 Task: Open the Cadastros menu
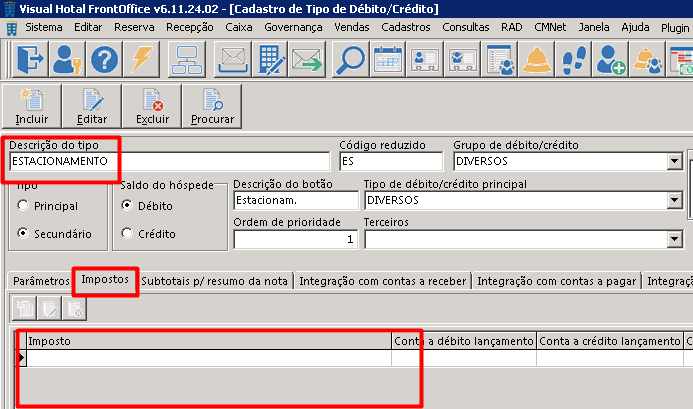406,27
